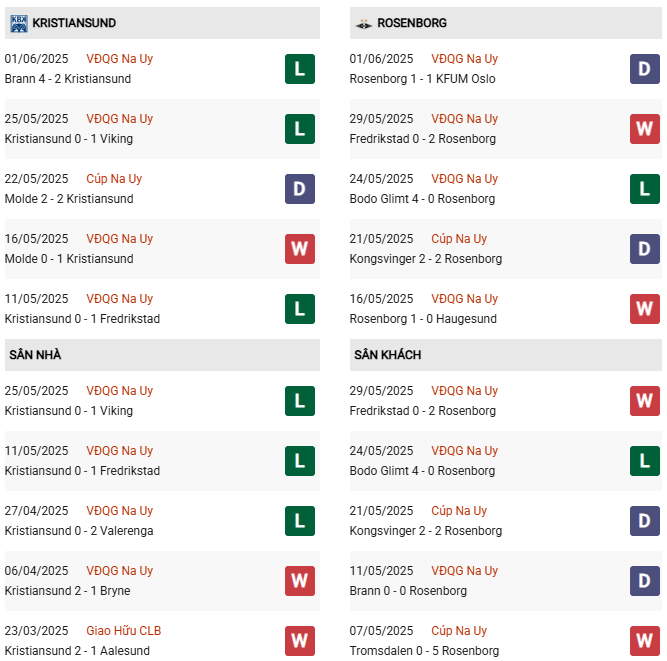Open the Cúp Na Uy link dated 22/05/2025
The image size is (667, 661).
pyautogui.click(x=114, y=179)
